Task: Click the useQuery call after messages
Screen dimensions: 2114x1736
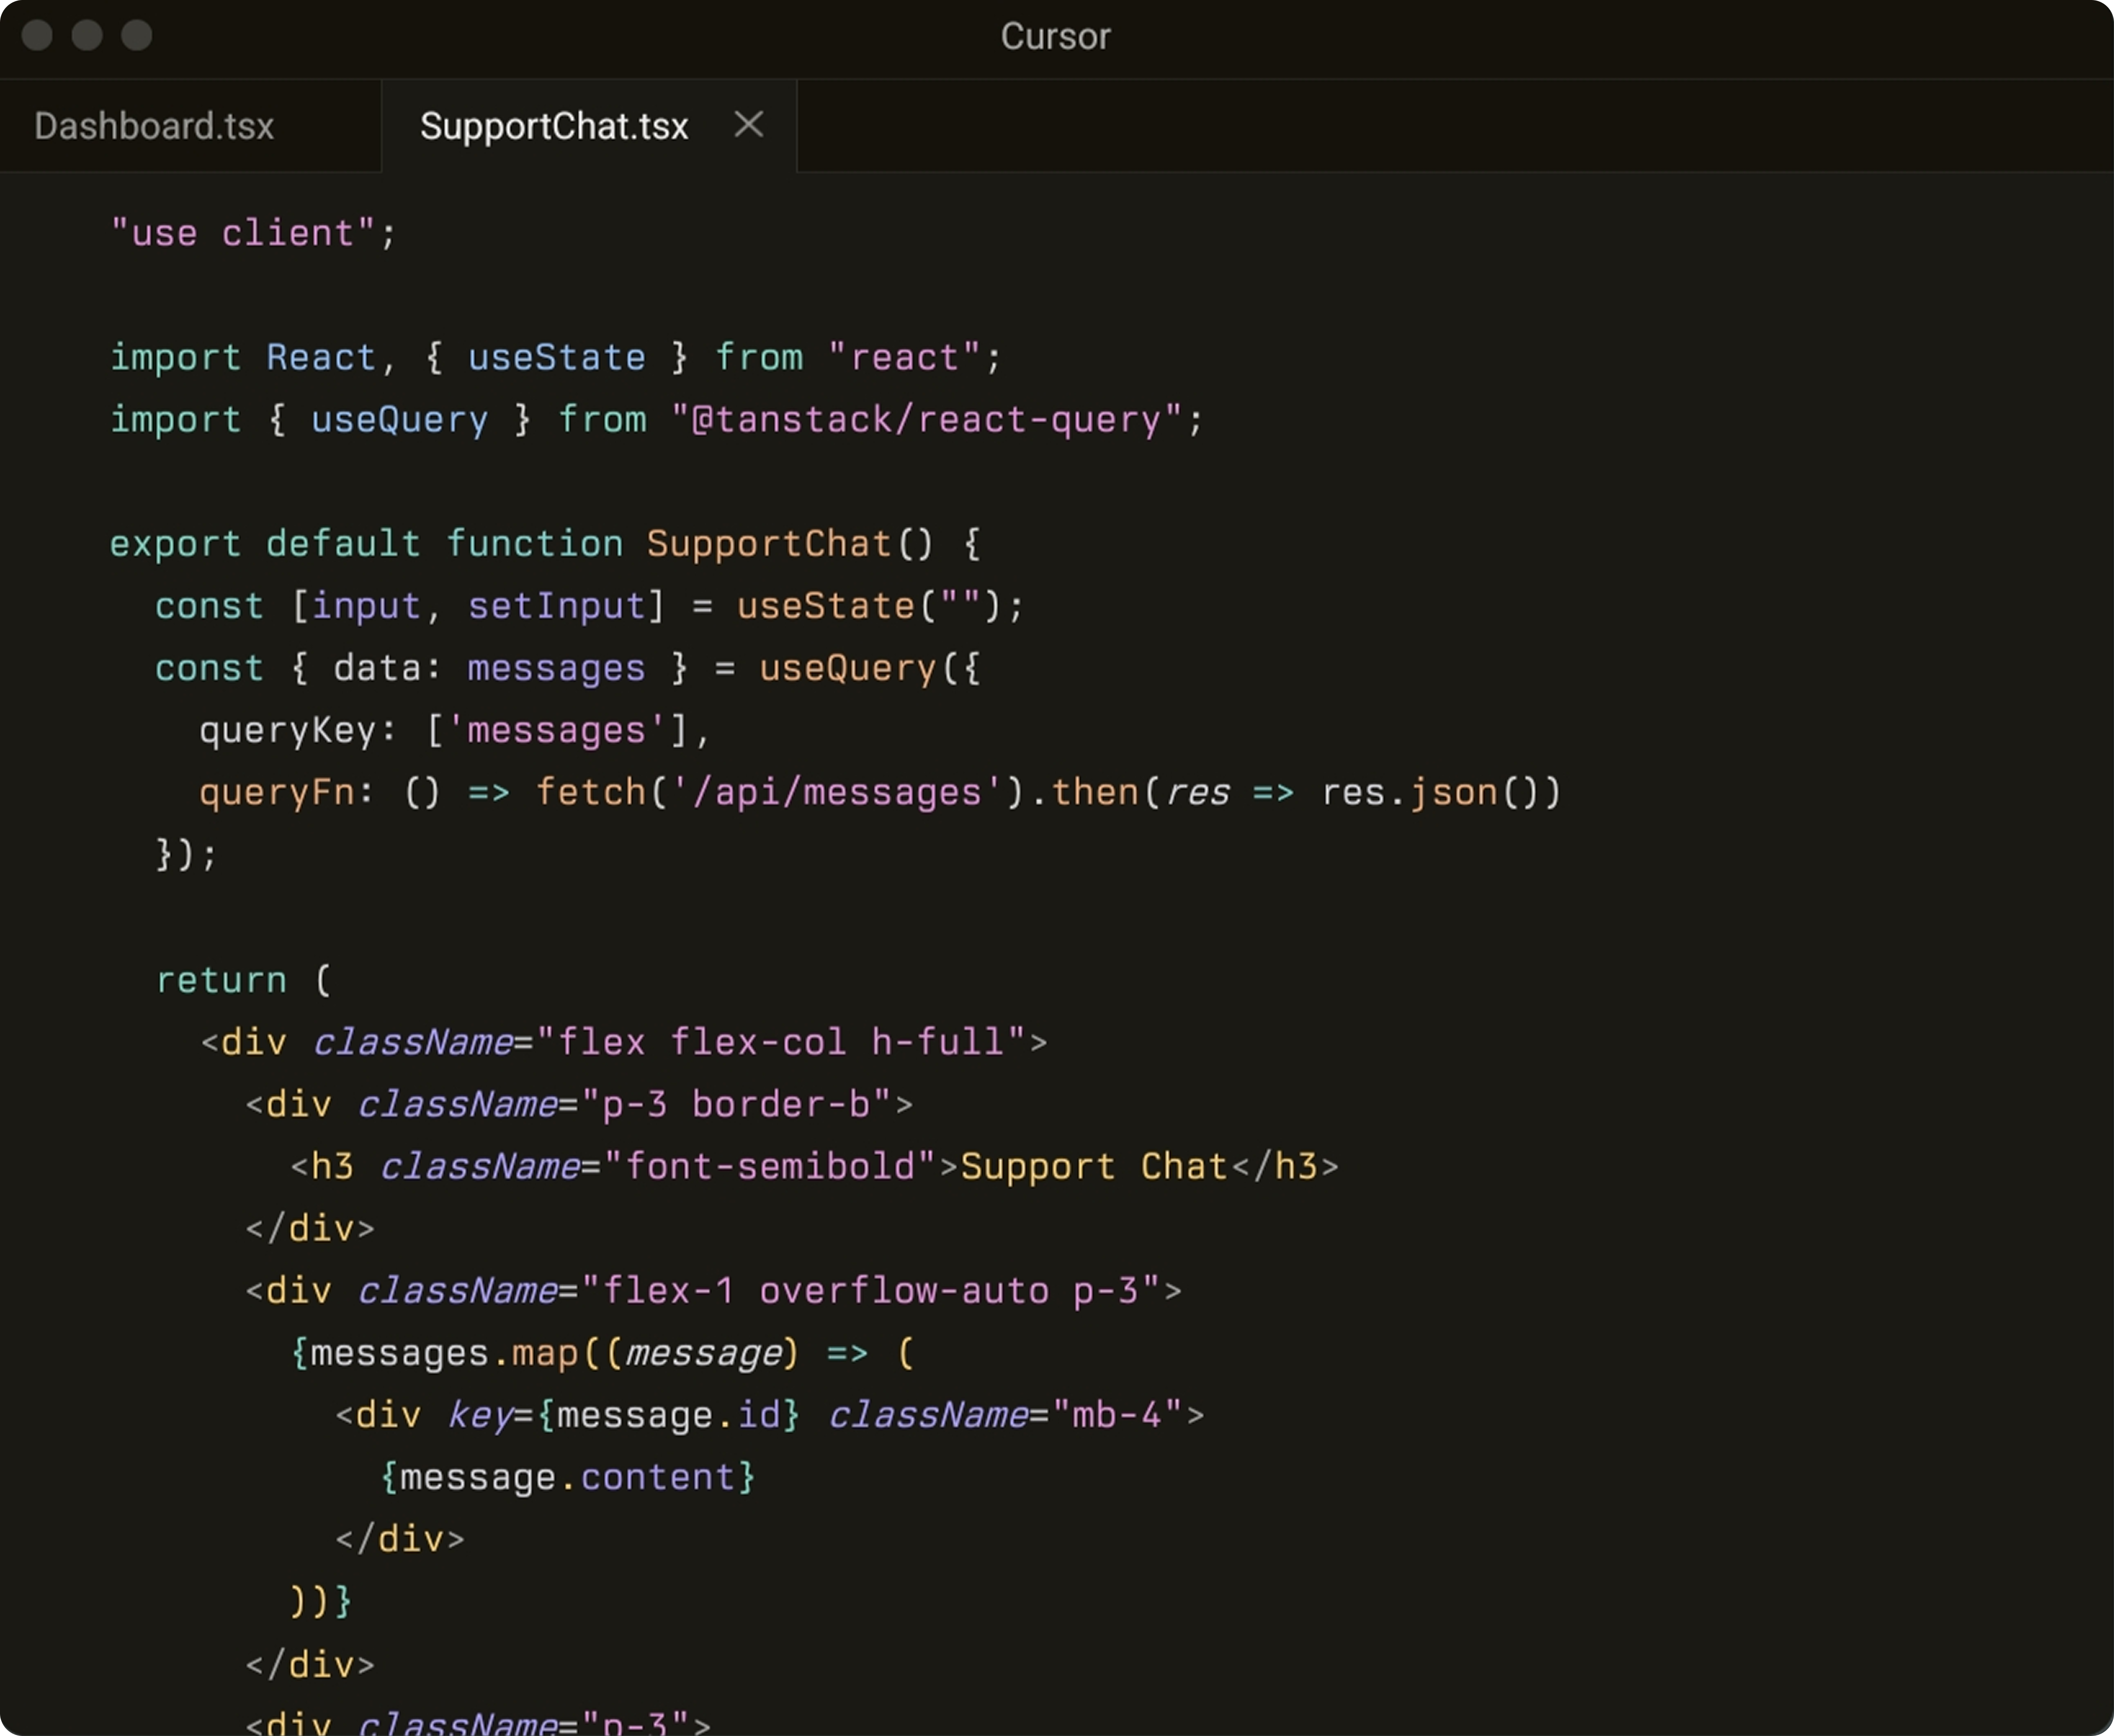Action: click(847, 669)
